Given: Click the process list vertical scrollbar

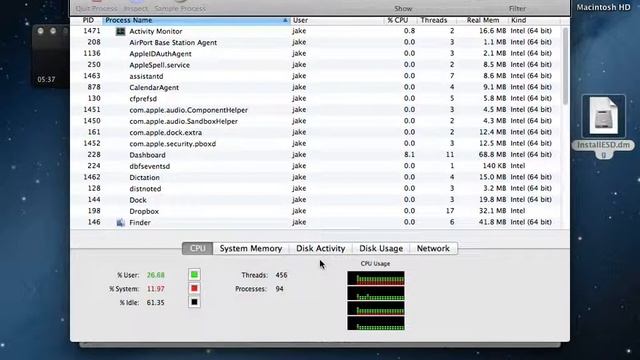Looking at the screenshot, I should [565, 65].
